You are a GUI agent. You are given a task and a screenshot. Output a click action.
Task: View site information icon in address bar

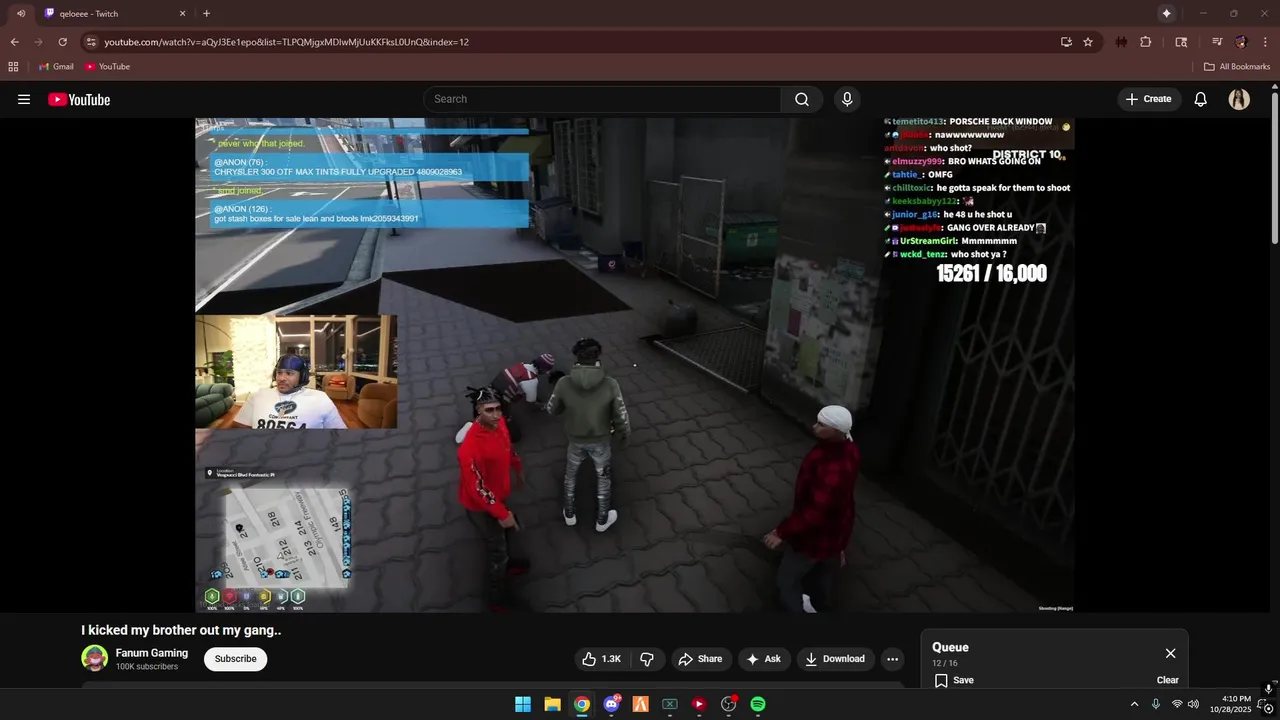tap(91, 42)
